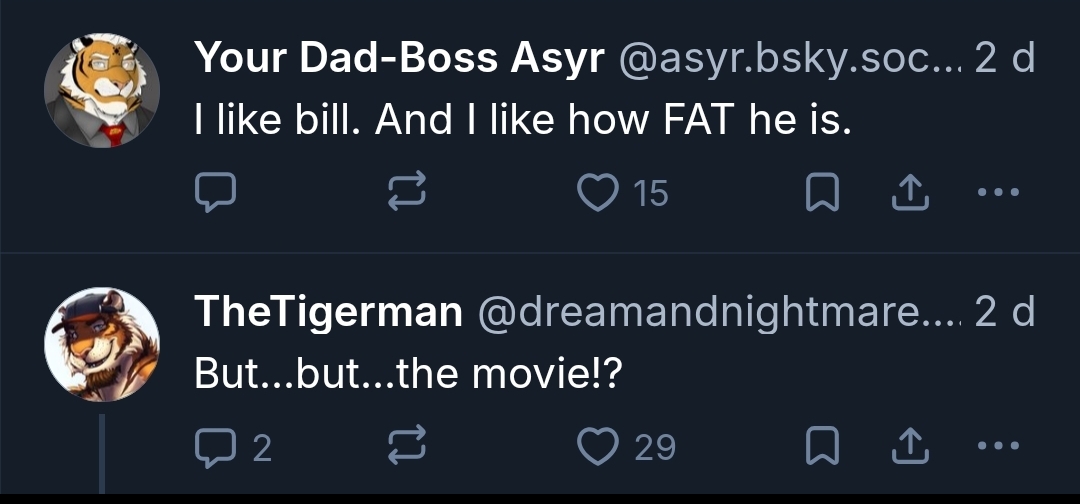Image resolution: width=1080 pixels, height=504 pixels.
Task: Click the TheTigerman display name
Action: [x=328, y=313]
